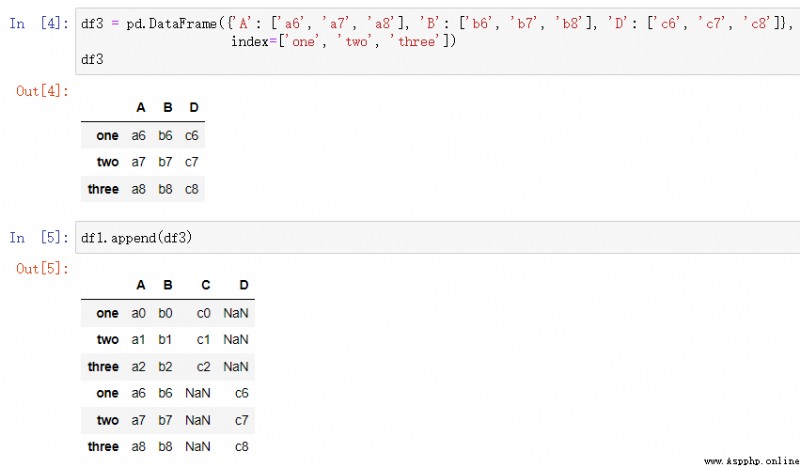
Task: Click the index= line in the df3 code cell
Action: (x=343, y=41)
